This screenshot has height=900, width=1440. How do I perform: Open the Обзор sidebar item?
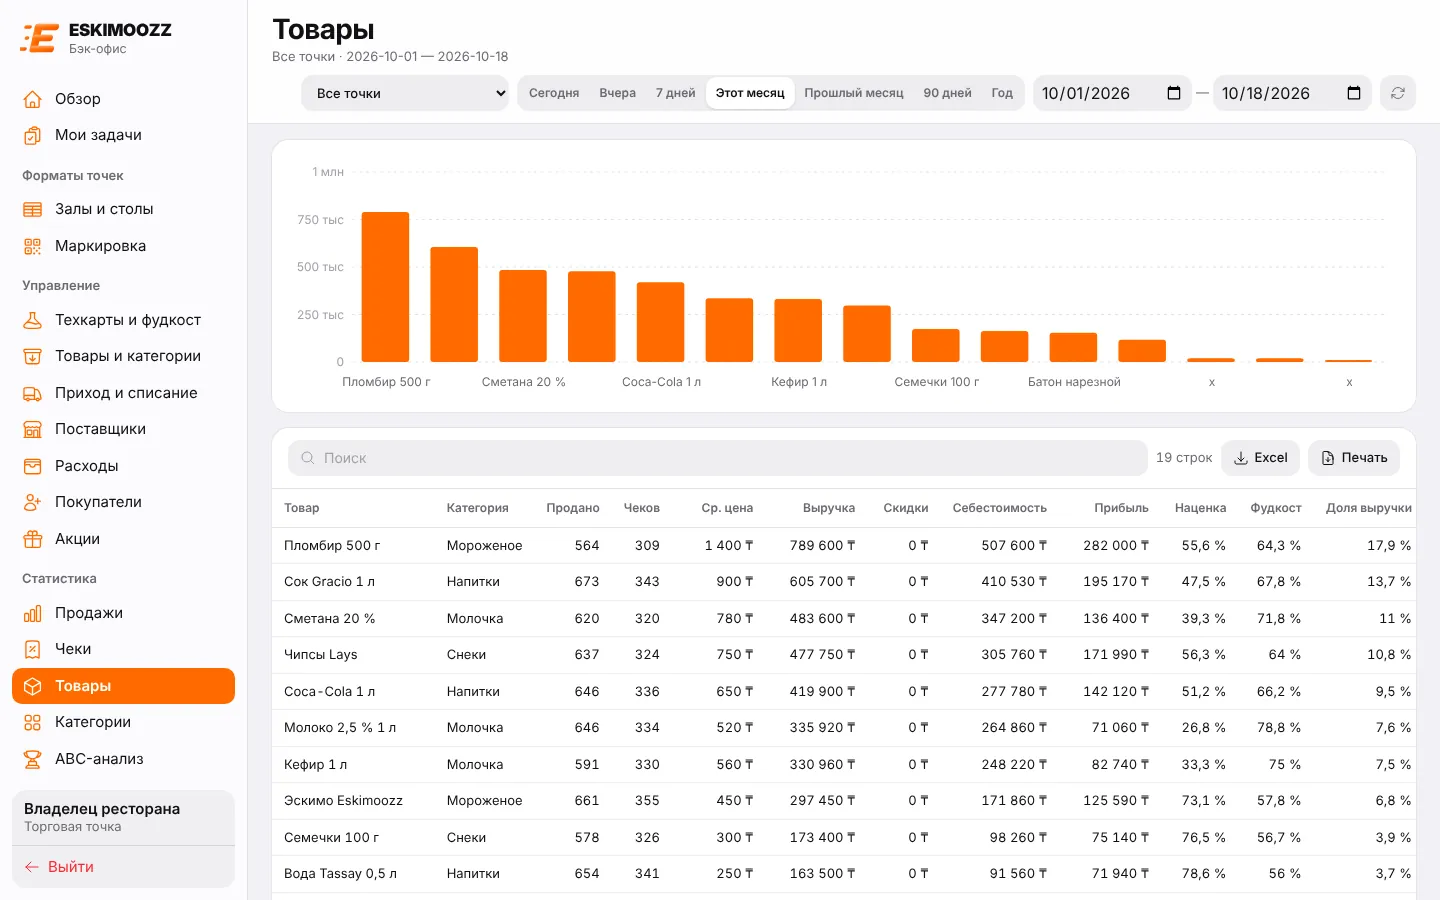(123, 99)
